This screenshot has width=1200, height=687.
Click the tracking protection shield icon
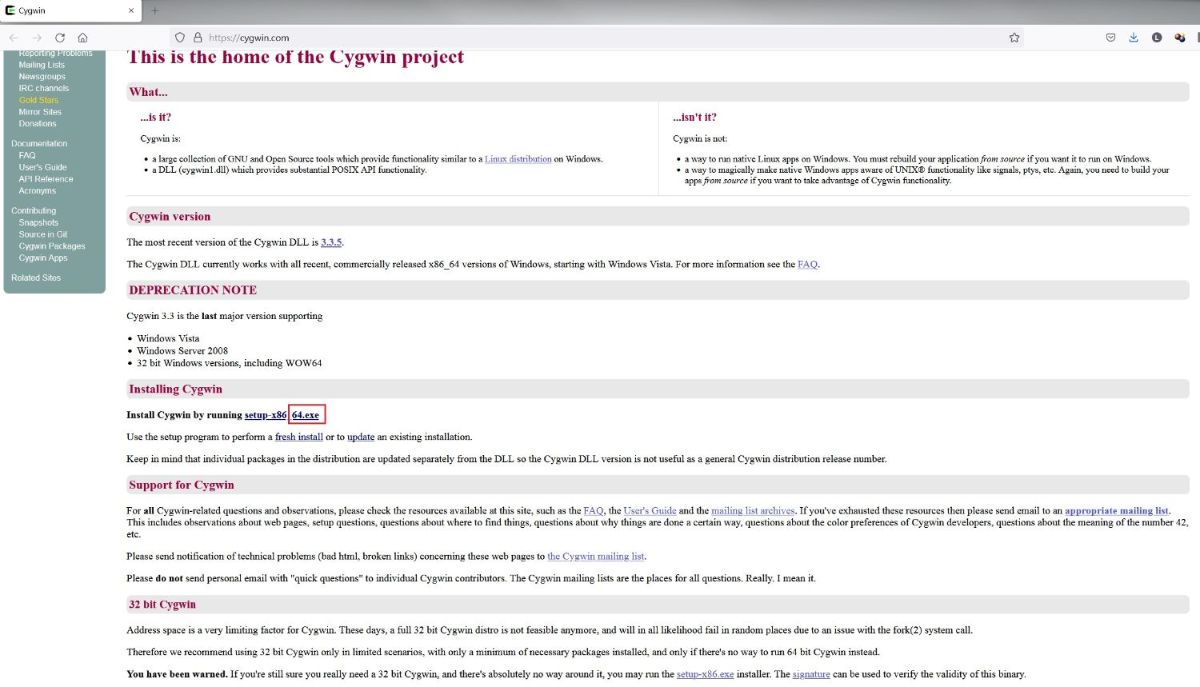point(179,37)
